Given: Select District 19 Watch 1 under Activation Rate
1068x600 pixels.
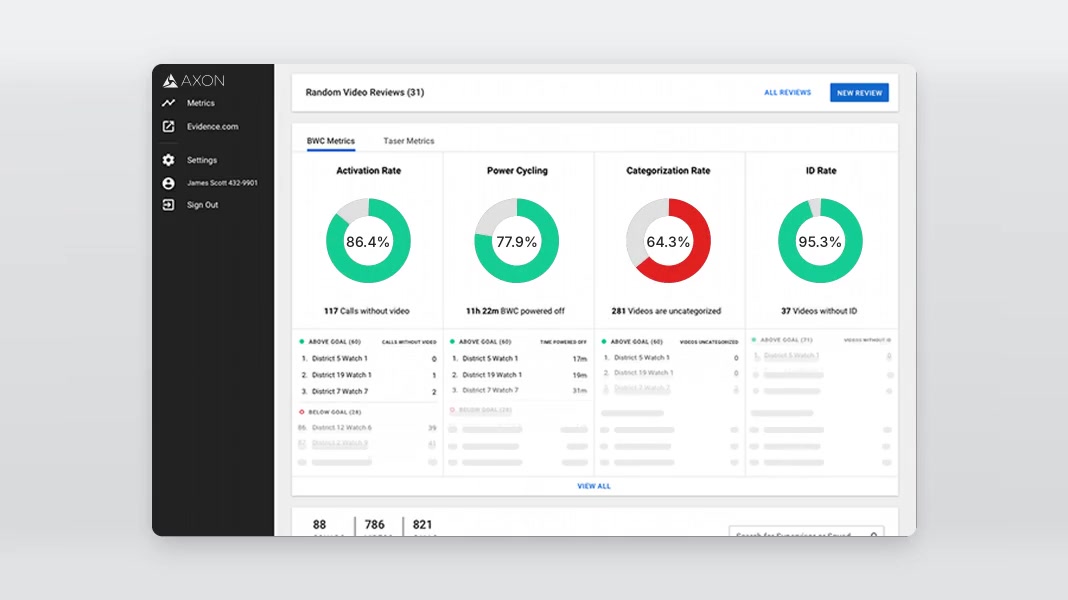Looking at the screenshot, I should 368,375.
